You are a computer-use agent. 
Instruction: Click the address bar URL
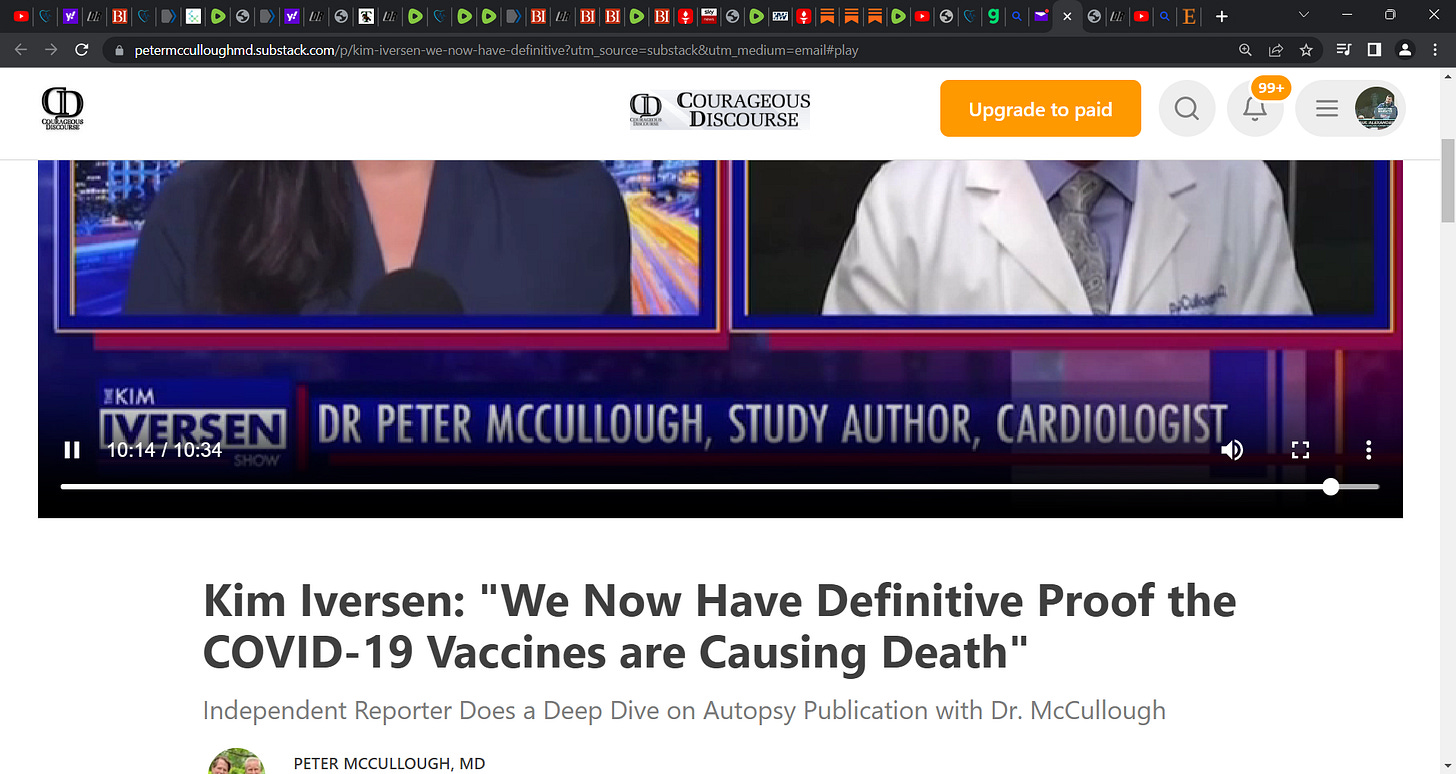[496, 50]
